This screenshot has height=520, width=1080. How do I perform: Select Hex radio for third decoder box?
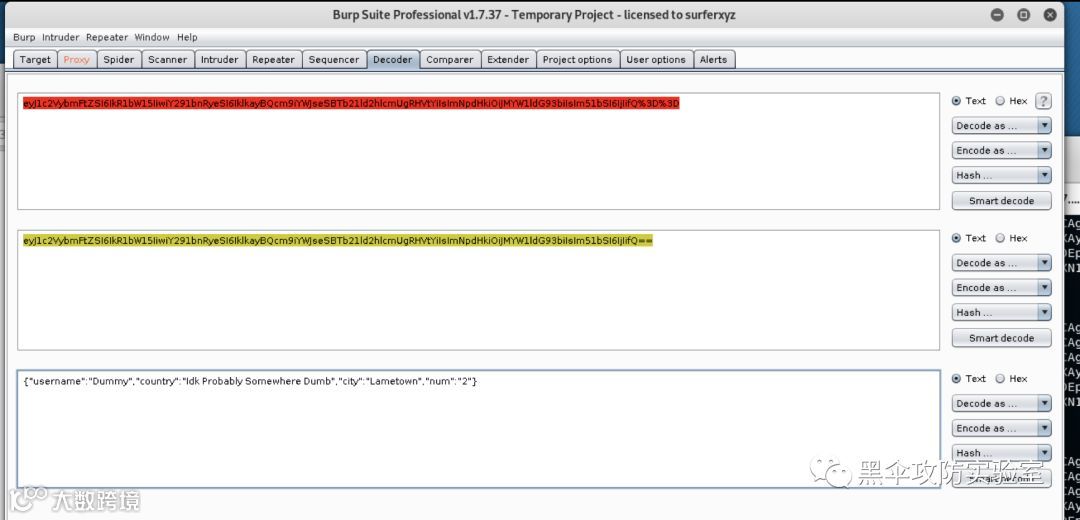(x=1000, y=378)
